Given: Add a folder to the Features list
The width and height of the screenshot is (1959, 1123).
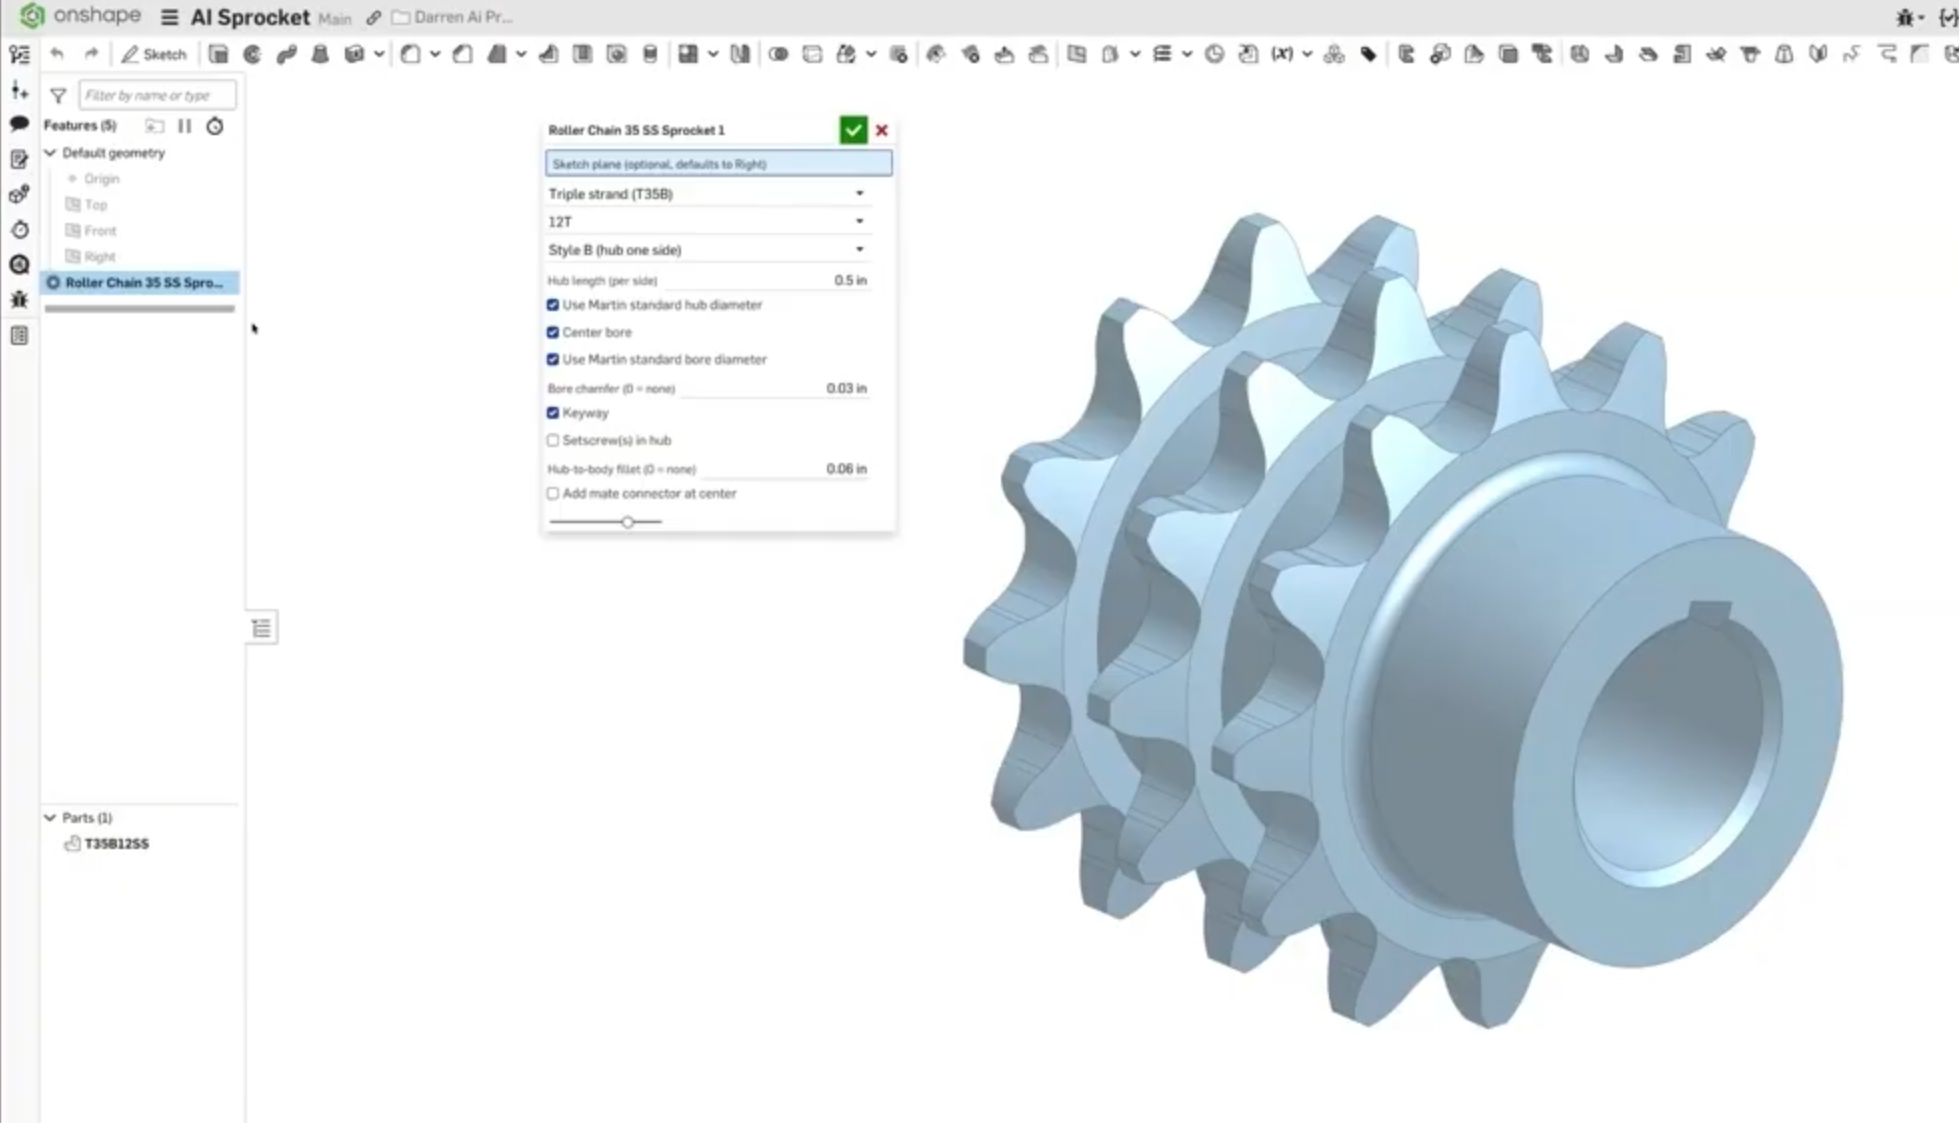Looking at the screenshot, I should point(154,126).
